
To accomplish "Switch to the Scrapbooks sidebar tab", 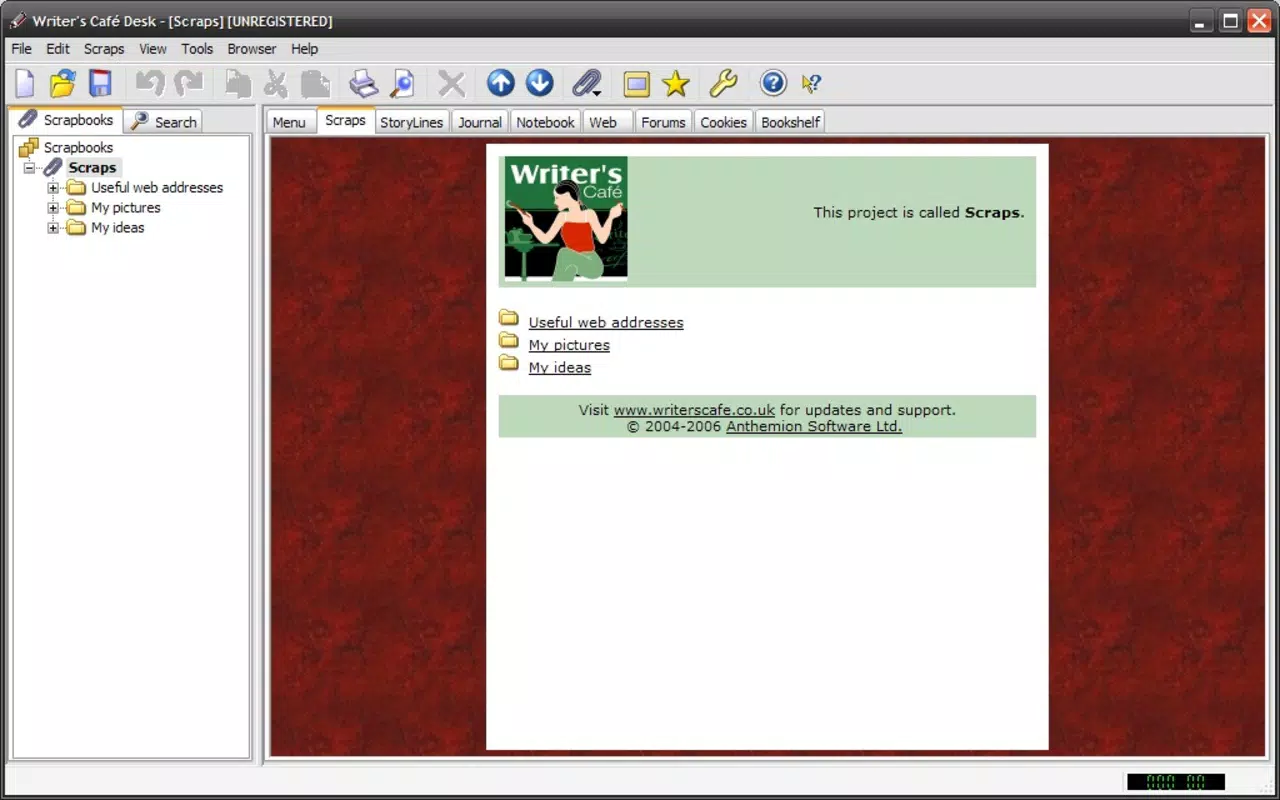I will 66,120.
